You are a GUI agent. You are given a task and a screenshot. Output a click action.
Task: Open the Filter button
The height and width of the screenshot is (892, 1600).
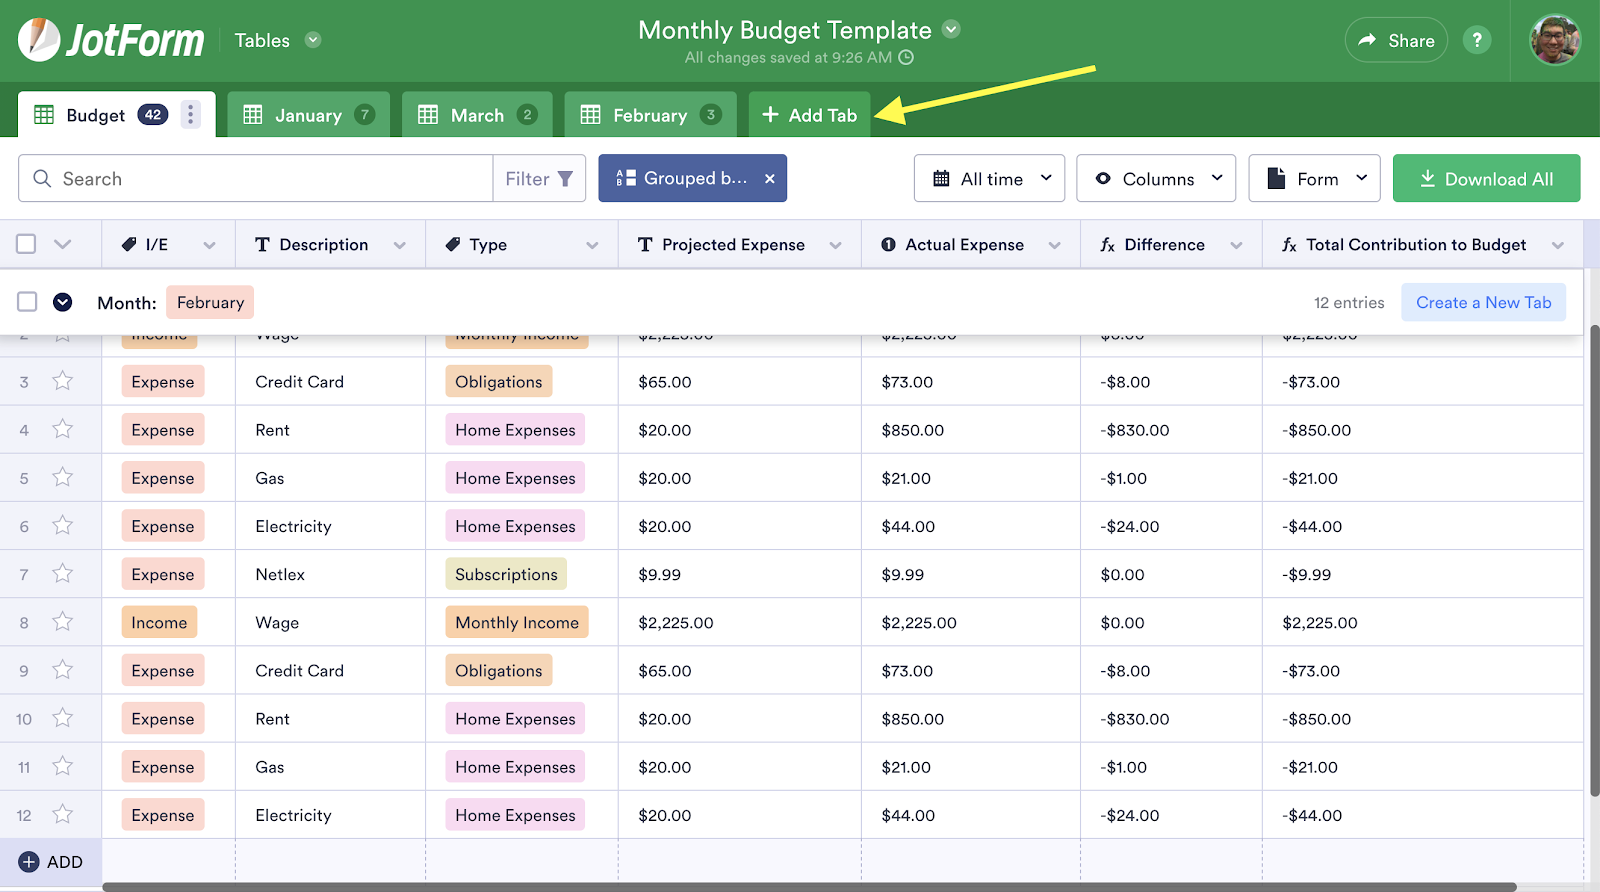pyautogui.click(x=539, y=178)
